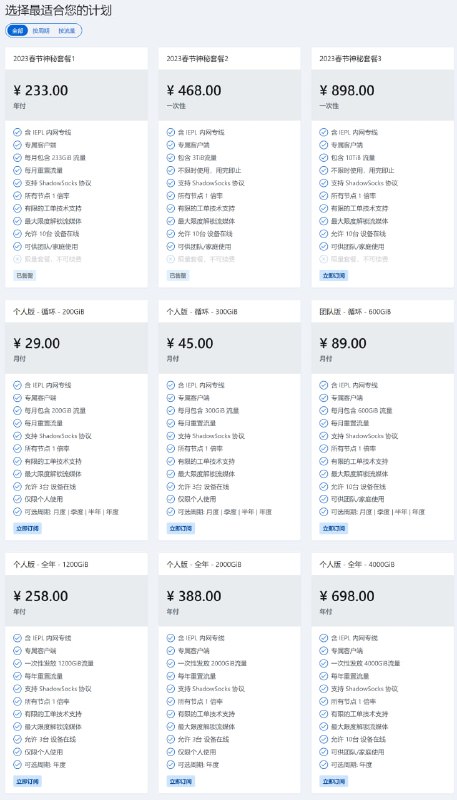Click 立即订阅 on the ¥29.00 monthly plan
The image size is (457, 800).
pos(28,529)
